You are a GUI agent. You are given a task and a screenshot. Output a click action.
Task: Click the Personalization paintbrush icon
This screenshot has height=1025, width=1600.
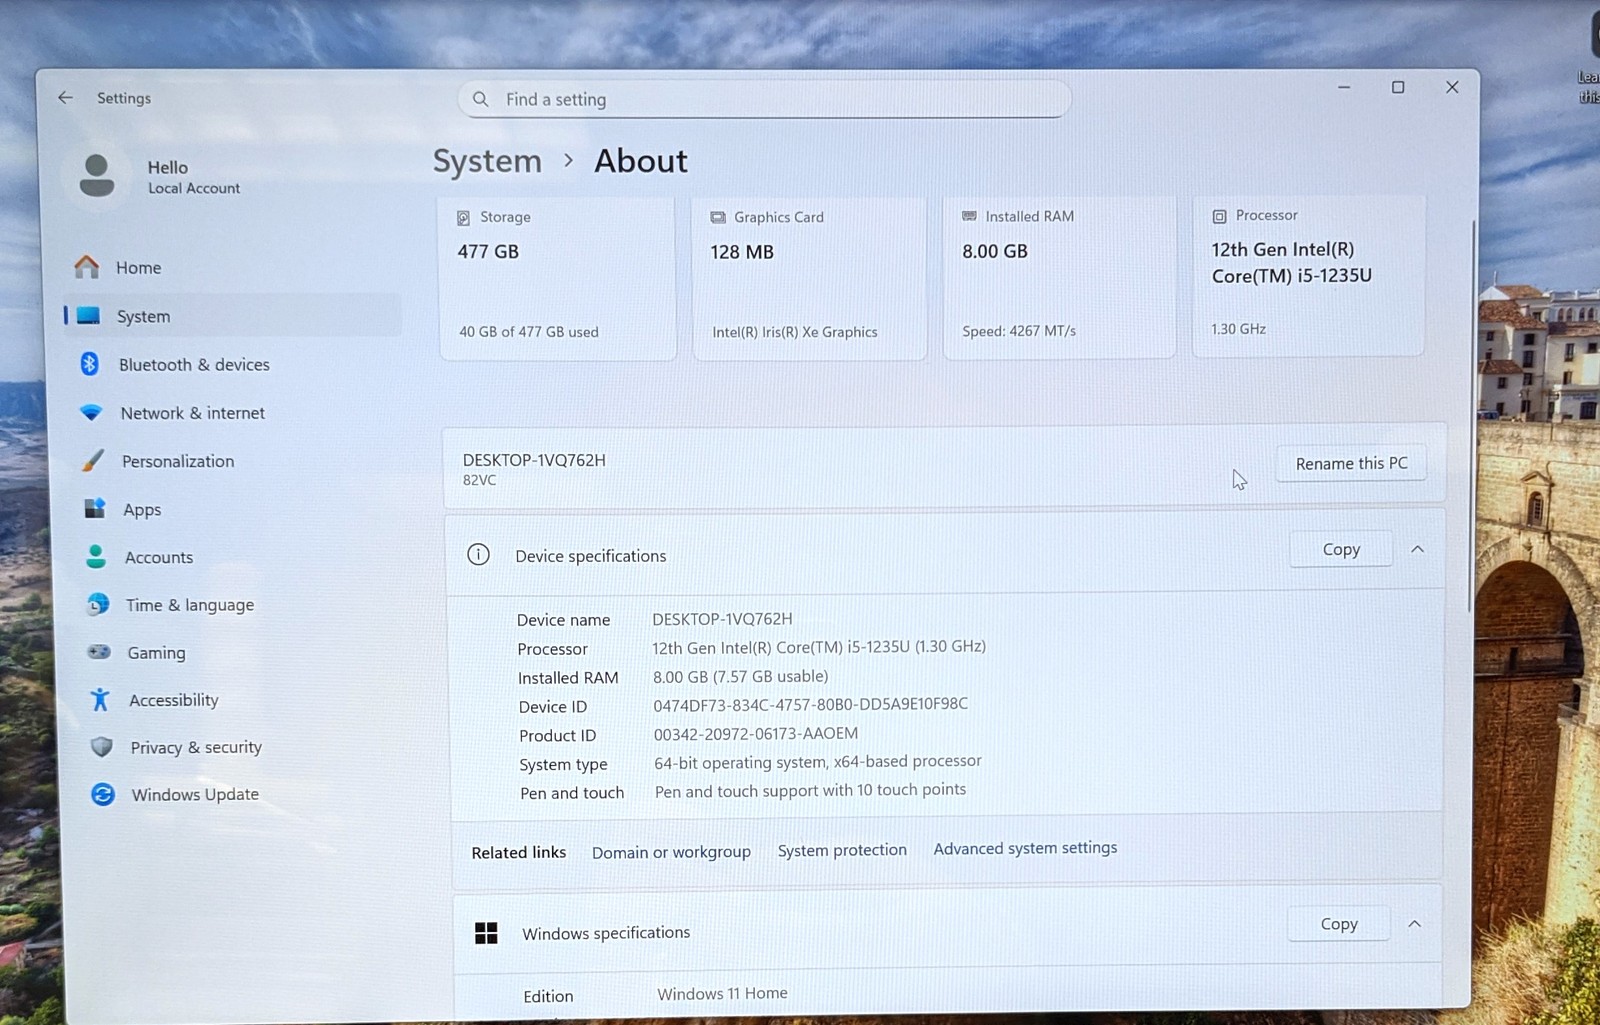[93, 460]
